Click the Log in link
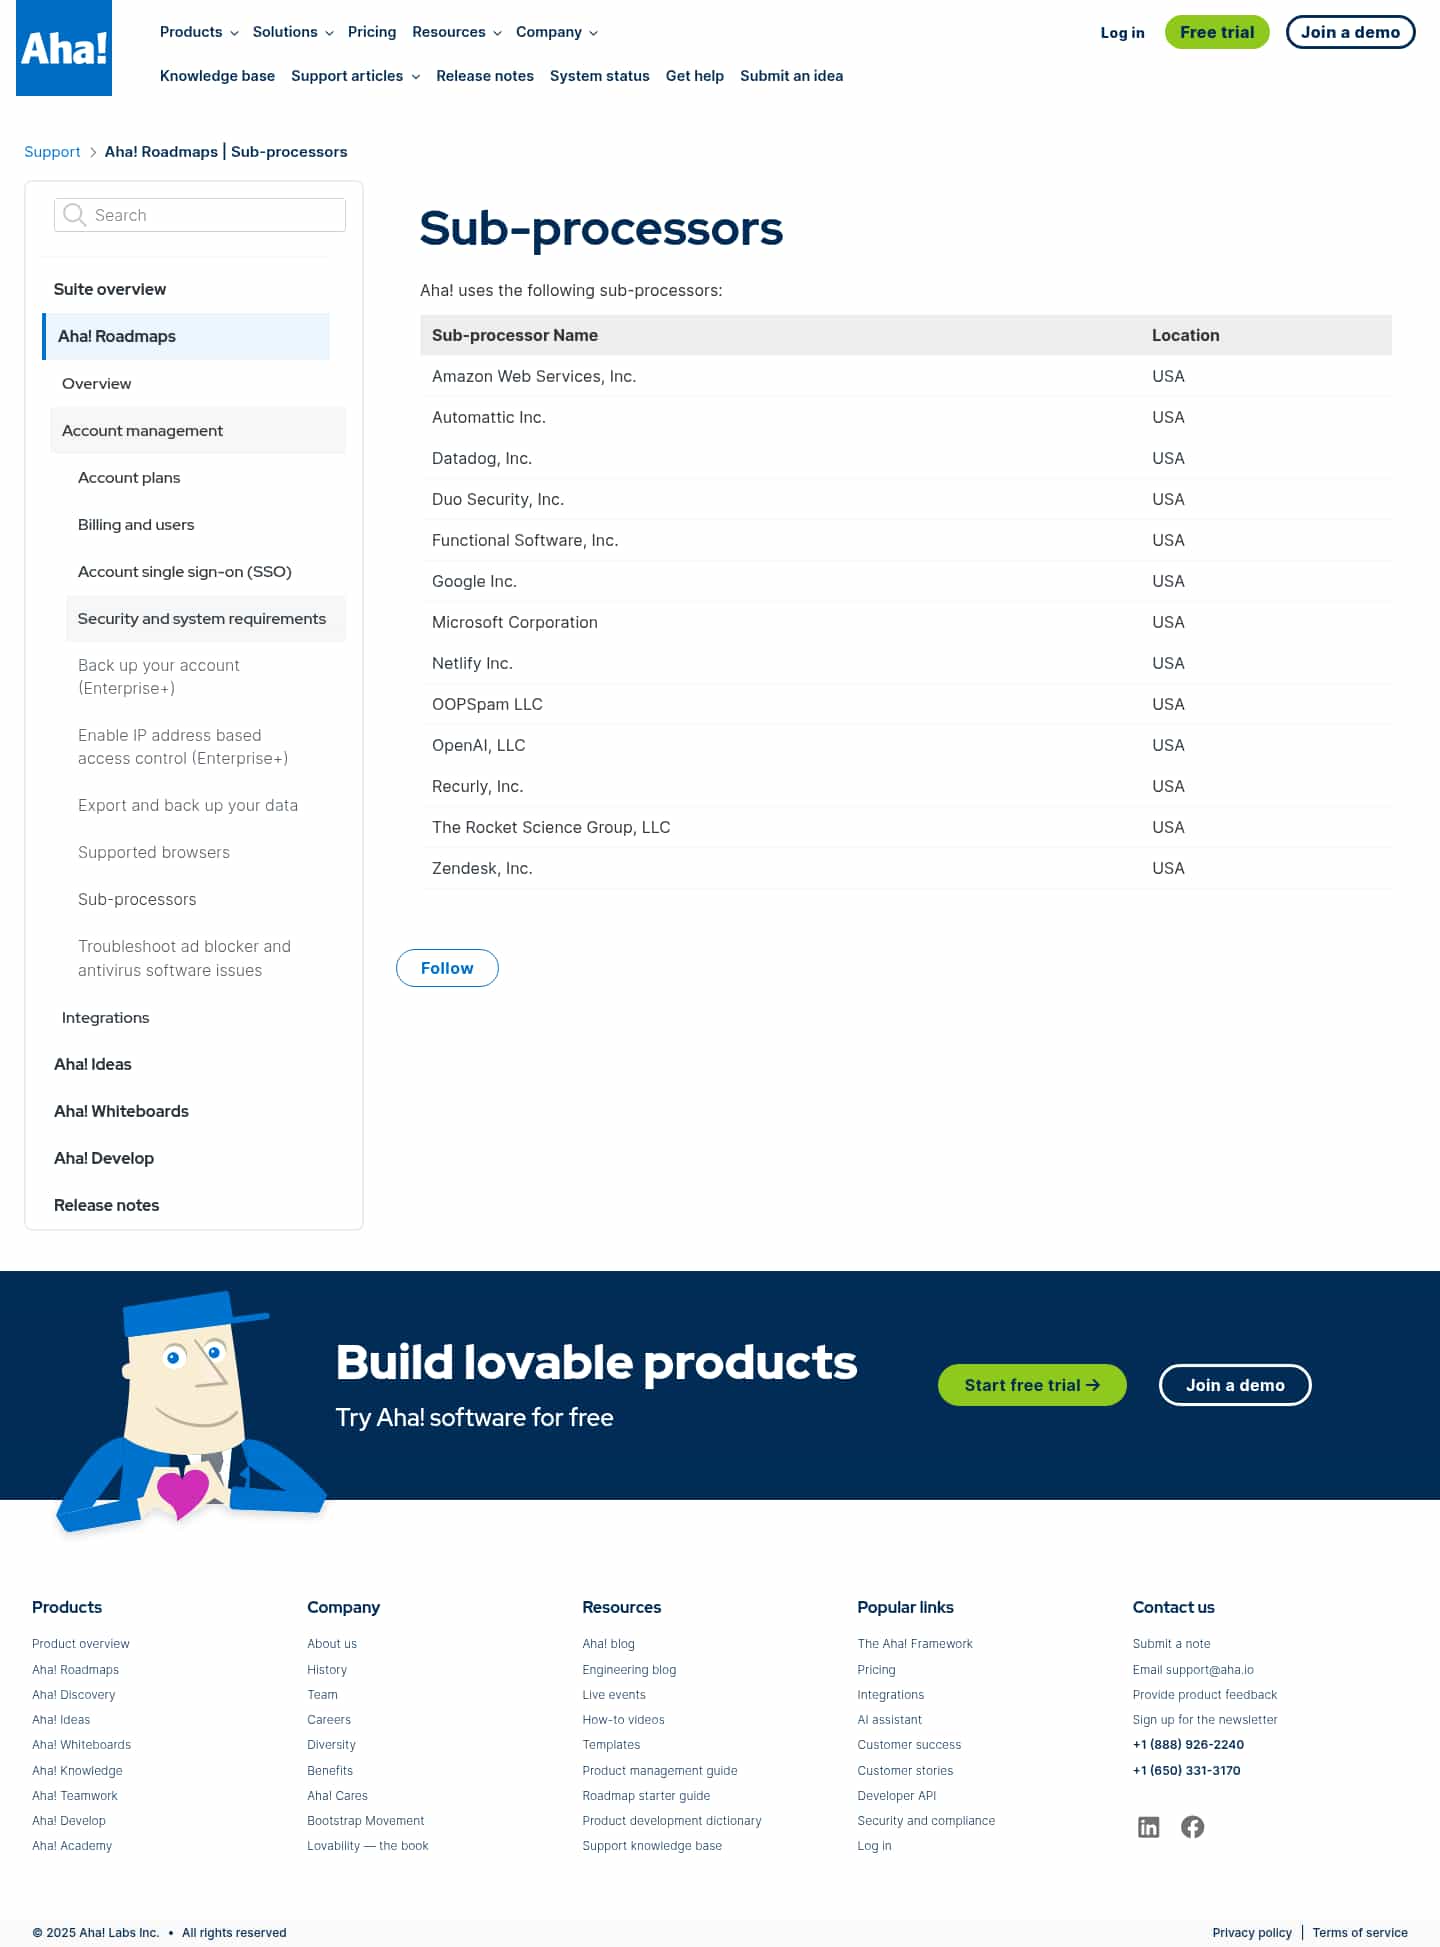This screenshot has height=1947, width=1440. point(1122,32)
